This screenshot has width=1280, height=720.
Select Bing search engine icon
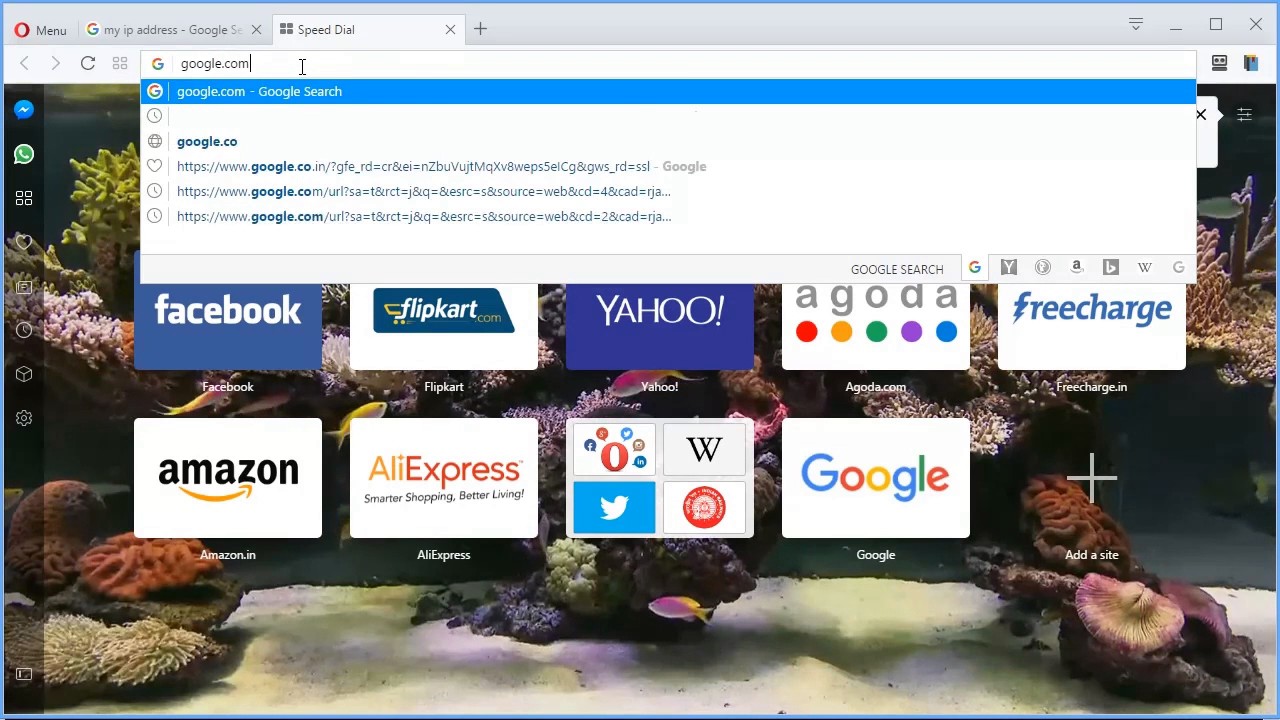1111,267
